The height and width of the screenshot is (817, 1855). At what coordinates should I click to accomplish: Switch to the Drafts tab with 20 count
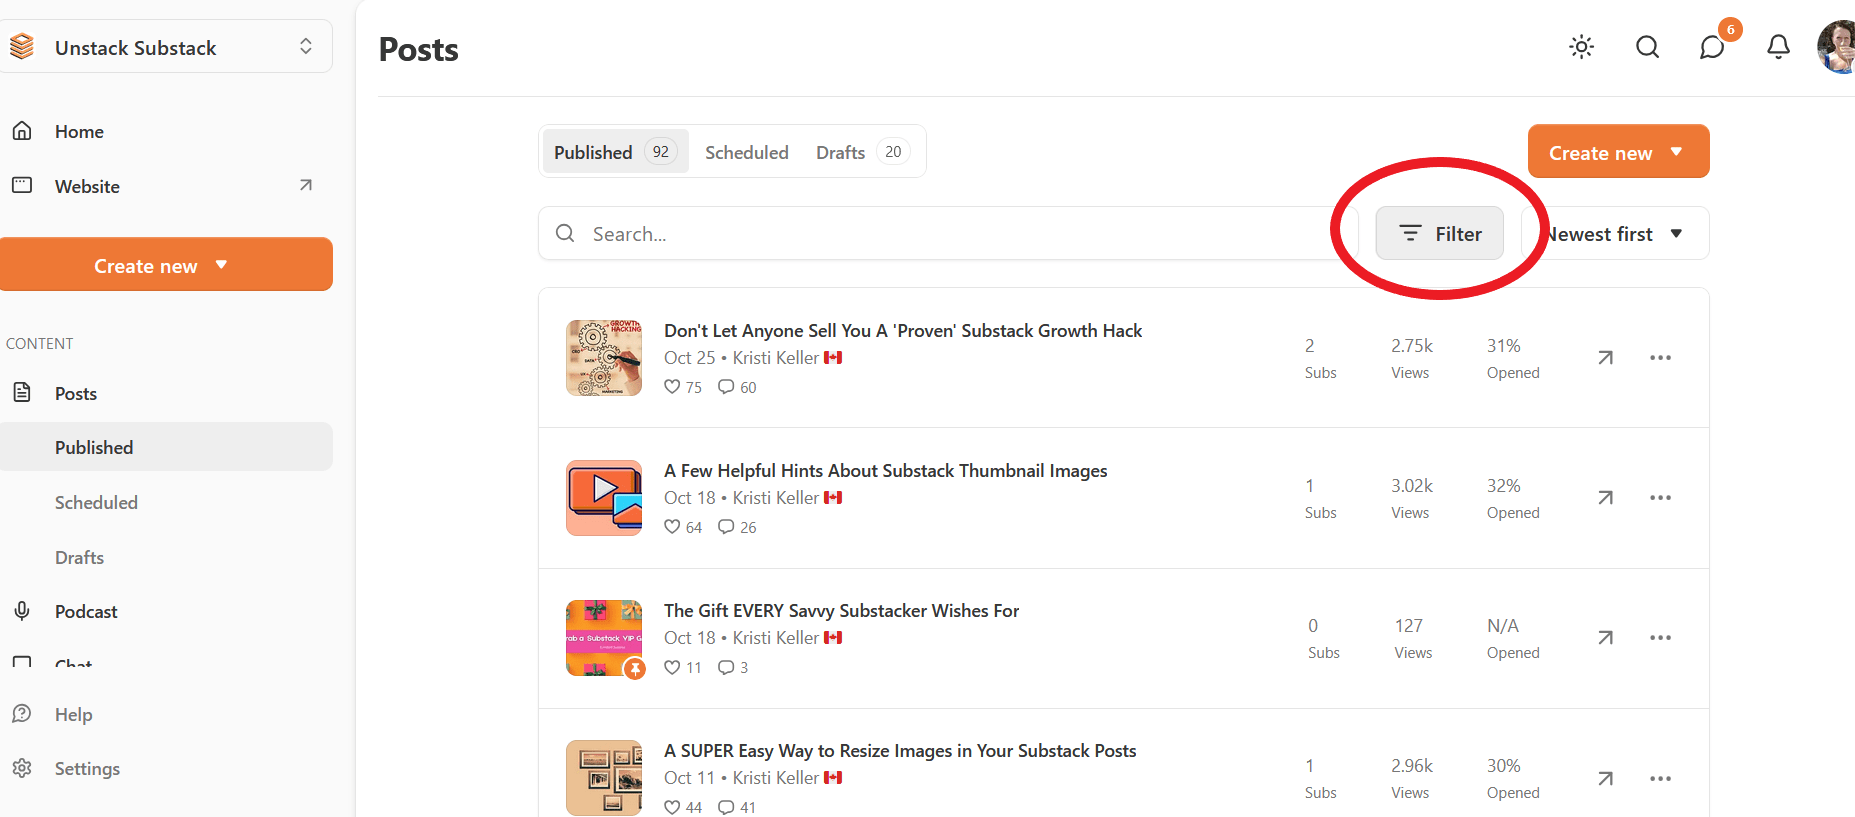(x=862, y=152)
